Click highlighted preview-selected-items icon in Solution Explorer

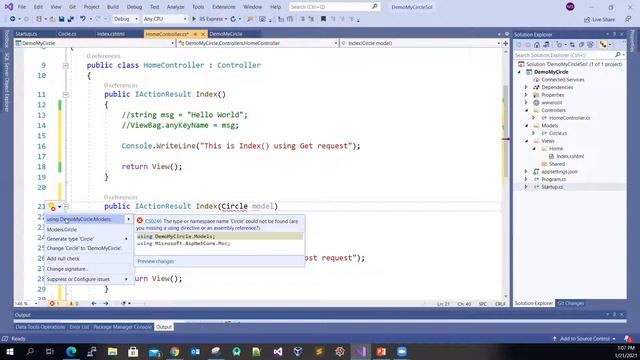[x=603, y=44]
